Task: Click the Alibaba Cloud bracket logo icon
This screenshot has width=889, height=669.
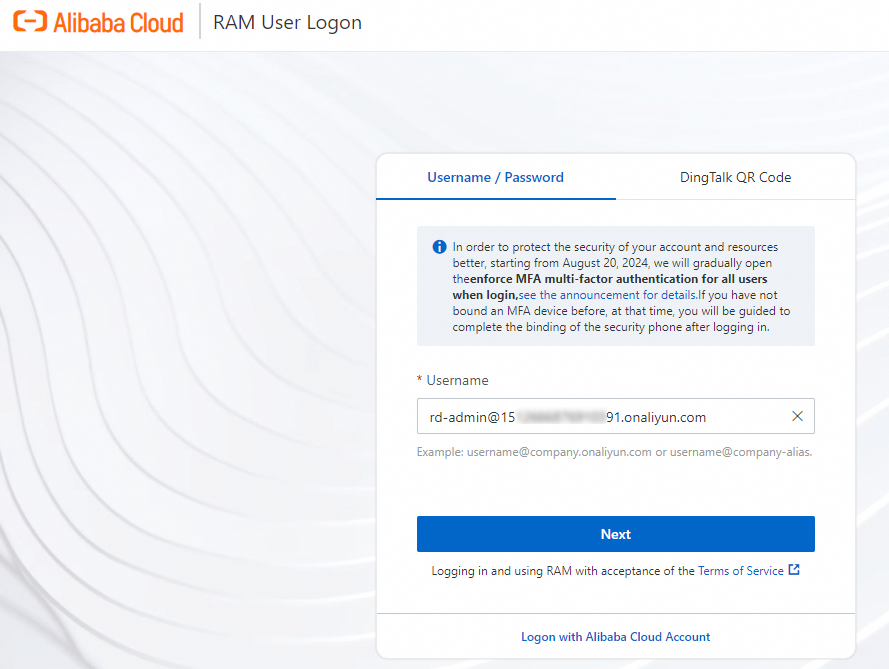Action: click(30, 22)
